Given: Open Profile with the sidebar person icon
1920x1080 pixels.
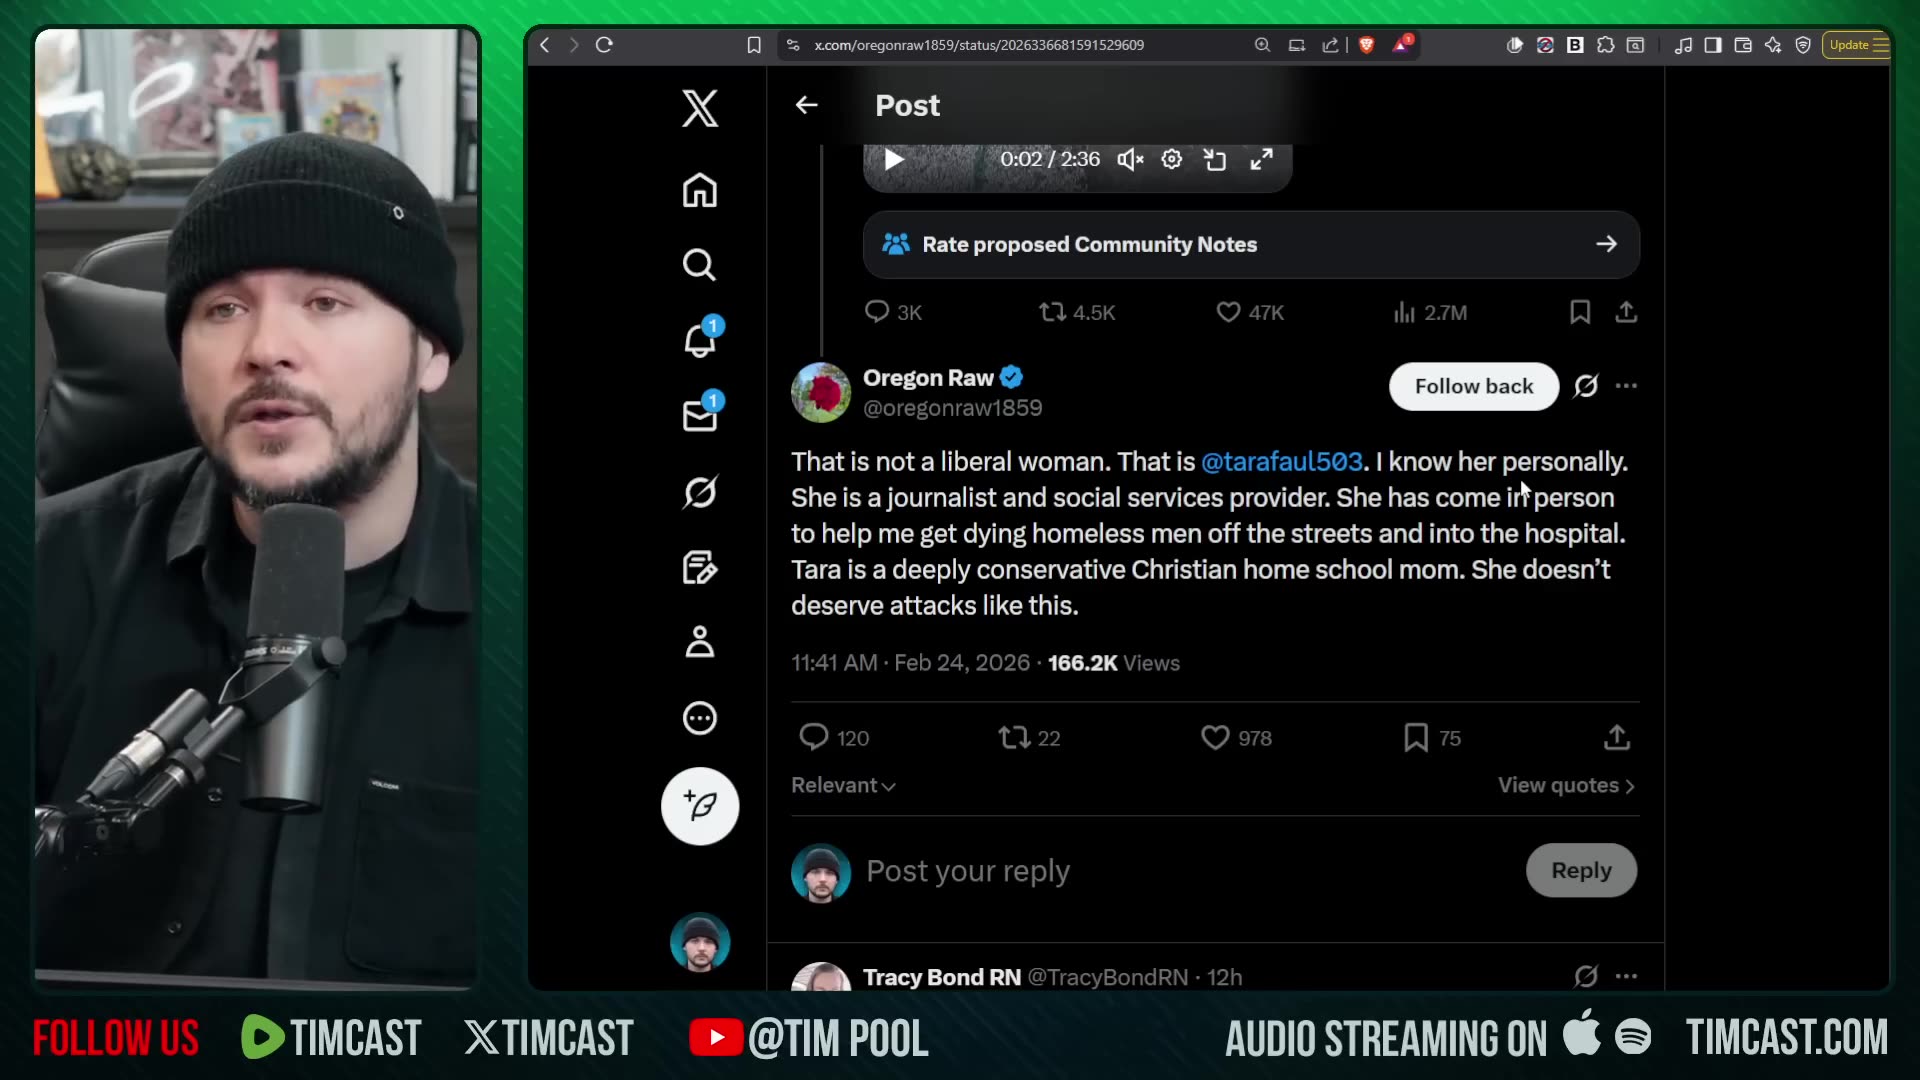Looking at the screenshot, I should coord(699,642).
